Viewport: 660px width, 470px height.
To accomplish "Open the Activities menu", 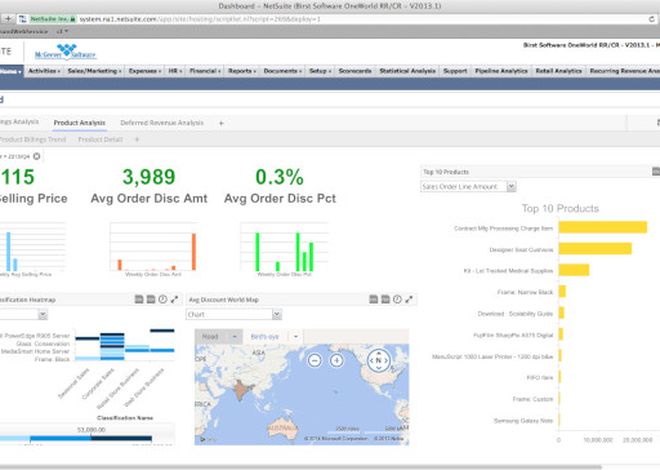I will click(x=44, y=71).
